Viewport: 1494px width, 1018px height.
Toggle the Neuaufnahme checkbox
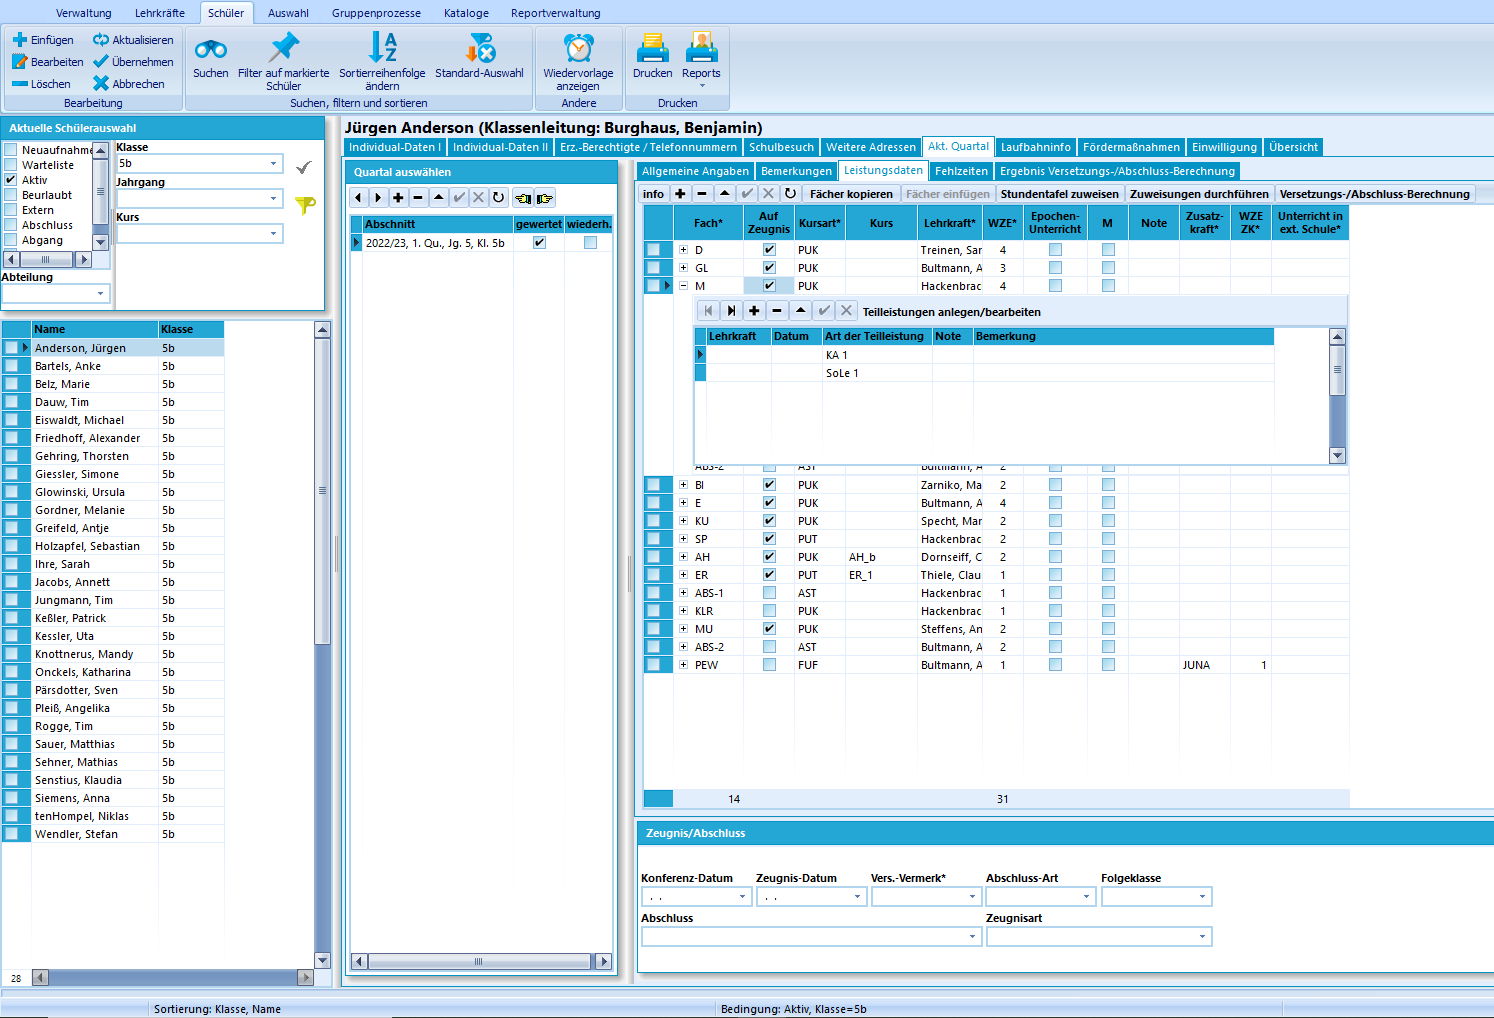coord(11,150)
